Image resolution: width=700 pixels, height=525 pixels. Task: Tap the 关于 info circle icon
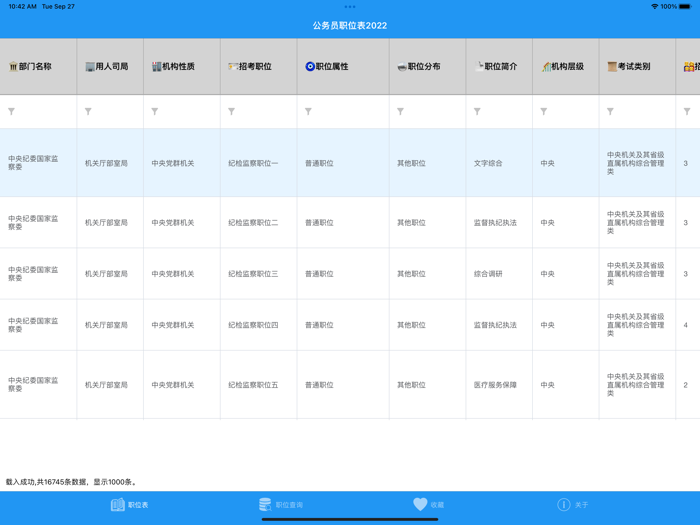pyautogui.click(x=564, y=505)
